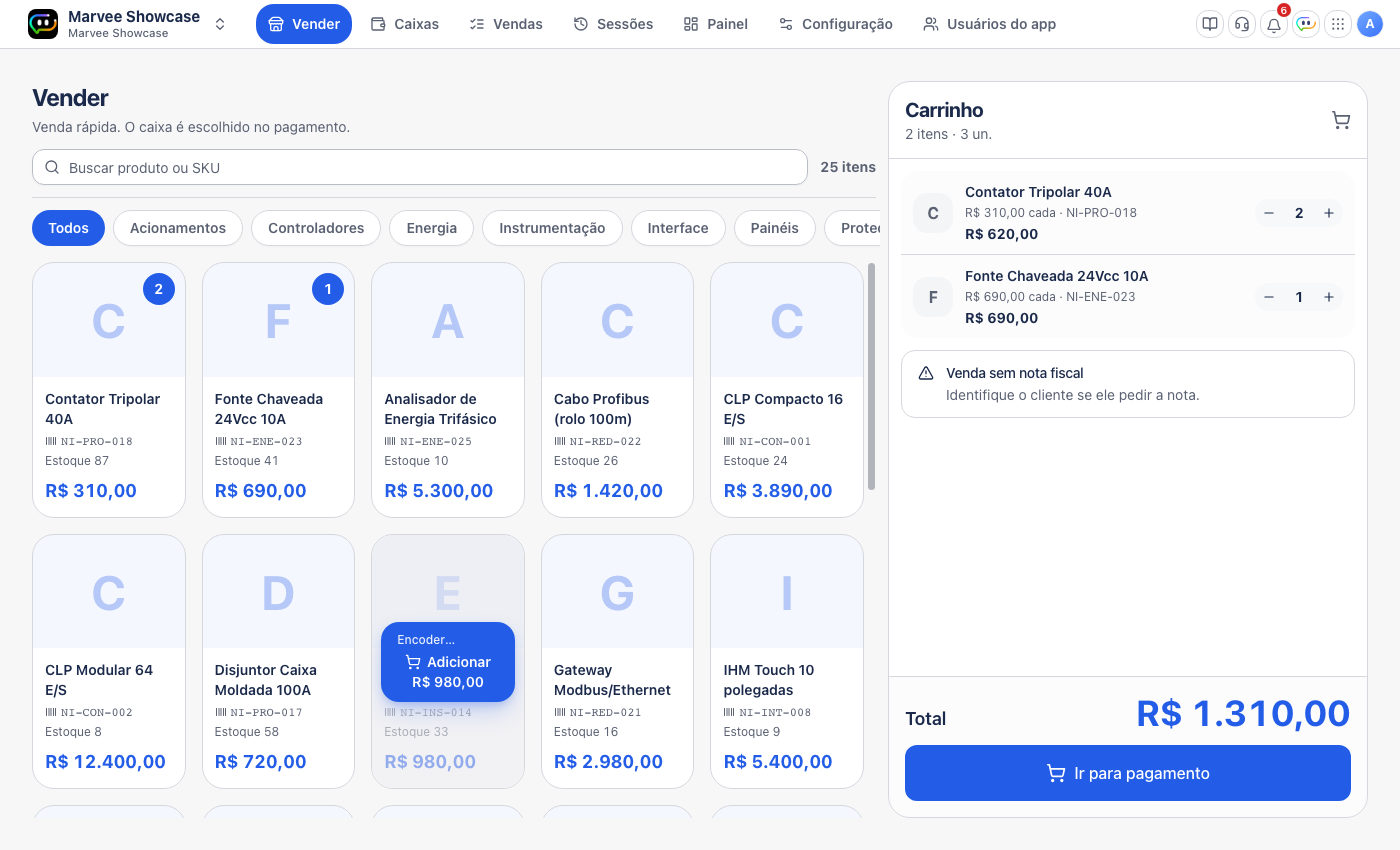1400x850 pixels.
Task: Expand the Marvee Showcase workspace switcher
Action: (x=220, y=24)
